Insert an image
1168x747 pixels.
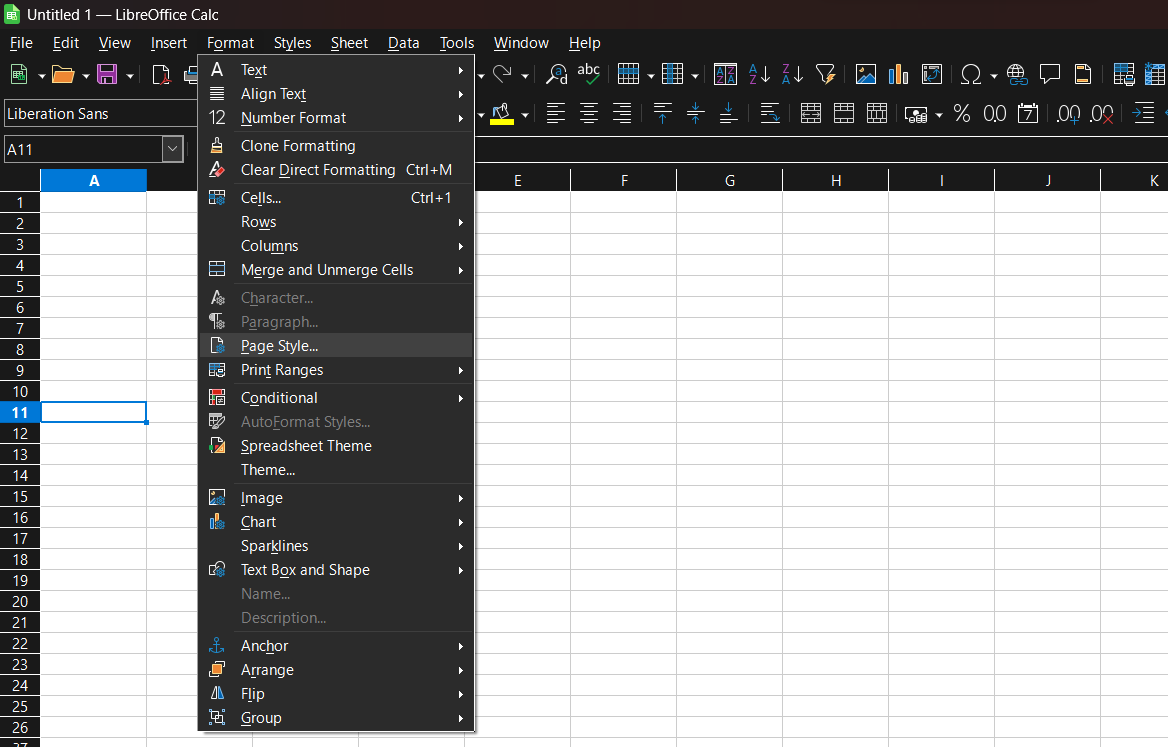click(866, 74)
